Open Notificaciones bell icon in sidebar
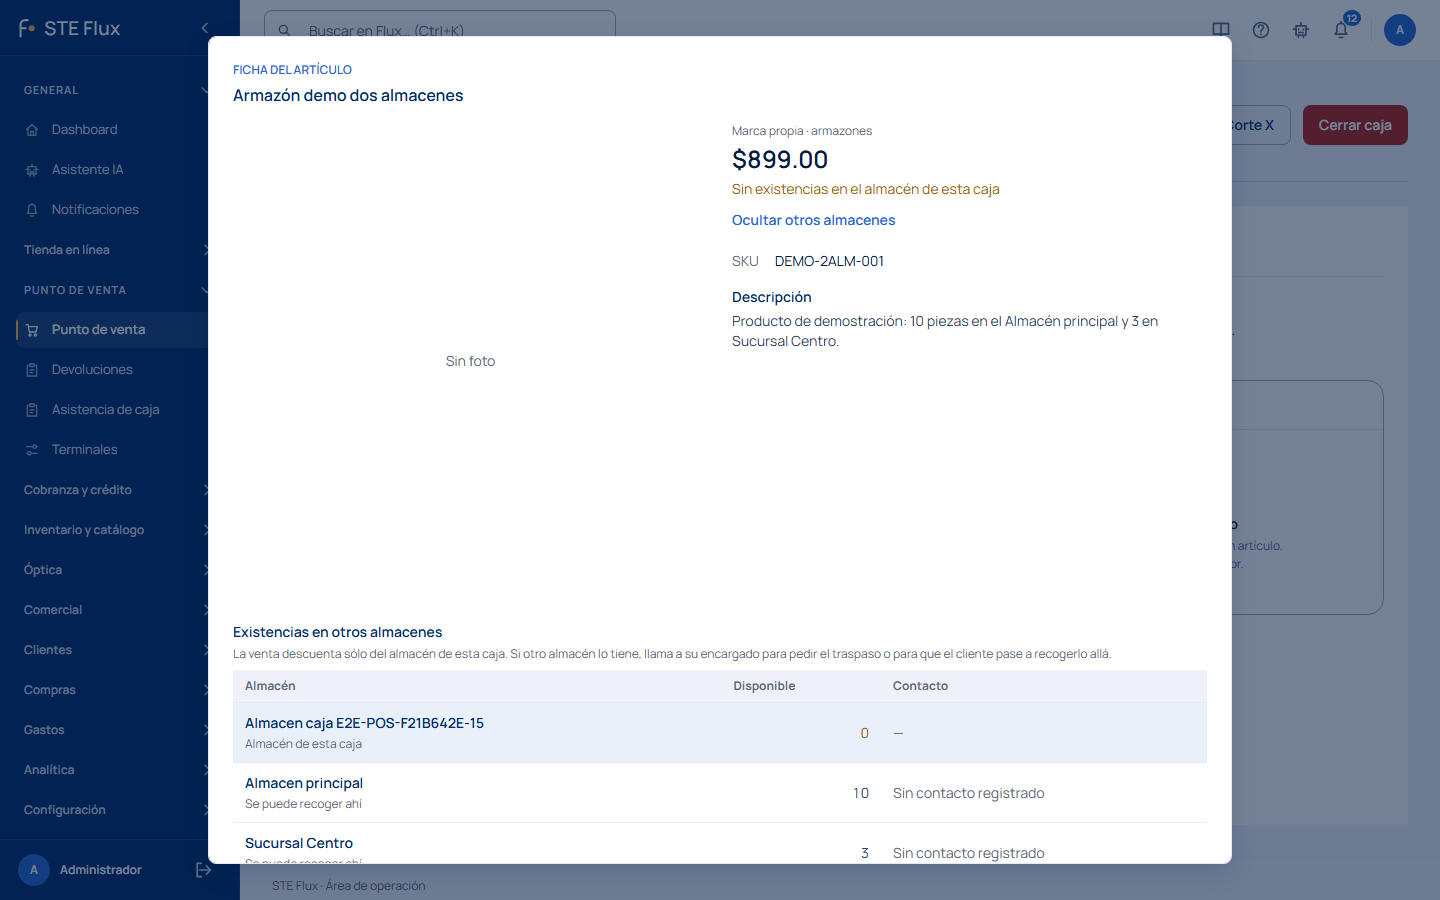The width and height of the screenshot is (1440, 900). [x=32, y=210]
